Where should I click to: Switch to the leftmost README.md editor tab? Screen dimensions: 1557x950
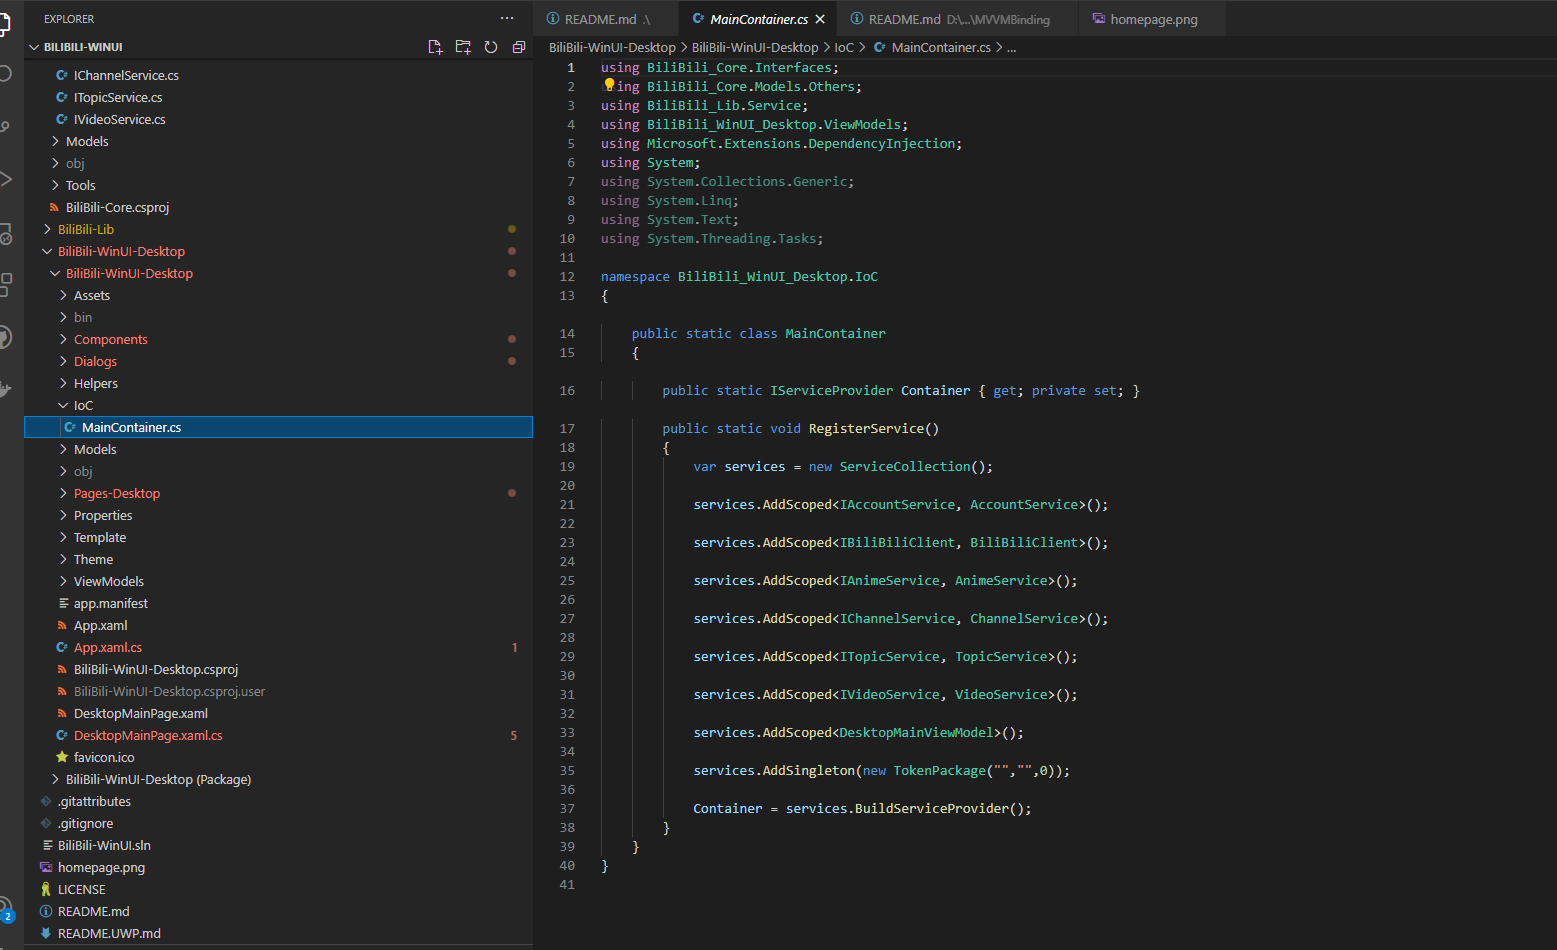pyautogui.click(x=606, y=19)
